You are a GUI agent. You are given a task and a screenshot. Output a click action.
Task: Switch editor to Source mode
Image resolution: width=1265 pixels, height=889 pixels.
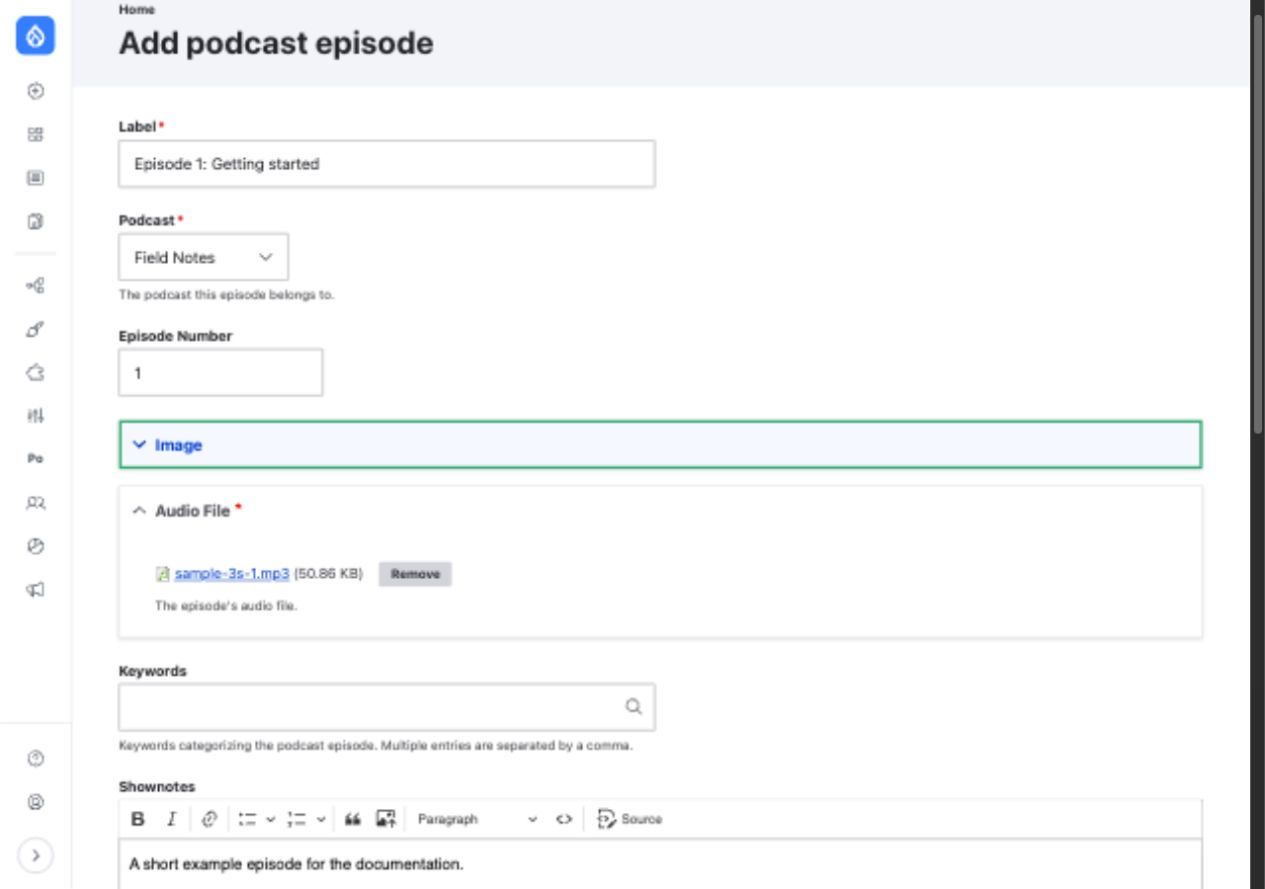[x=630, y=819]
